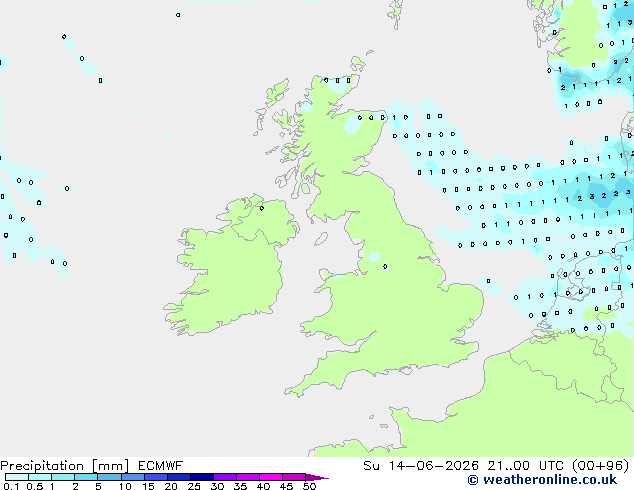Click the '0.1' label under the legend
The image size is (634, 490).
(x=11, y=486)
